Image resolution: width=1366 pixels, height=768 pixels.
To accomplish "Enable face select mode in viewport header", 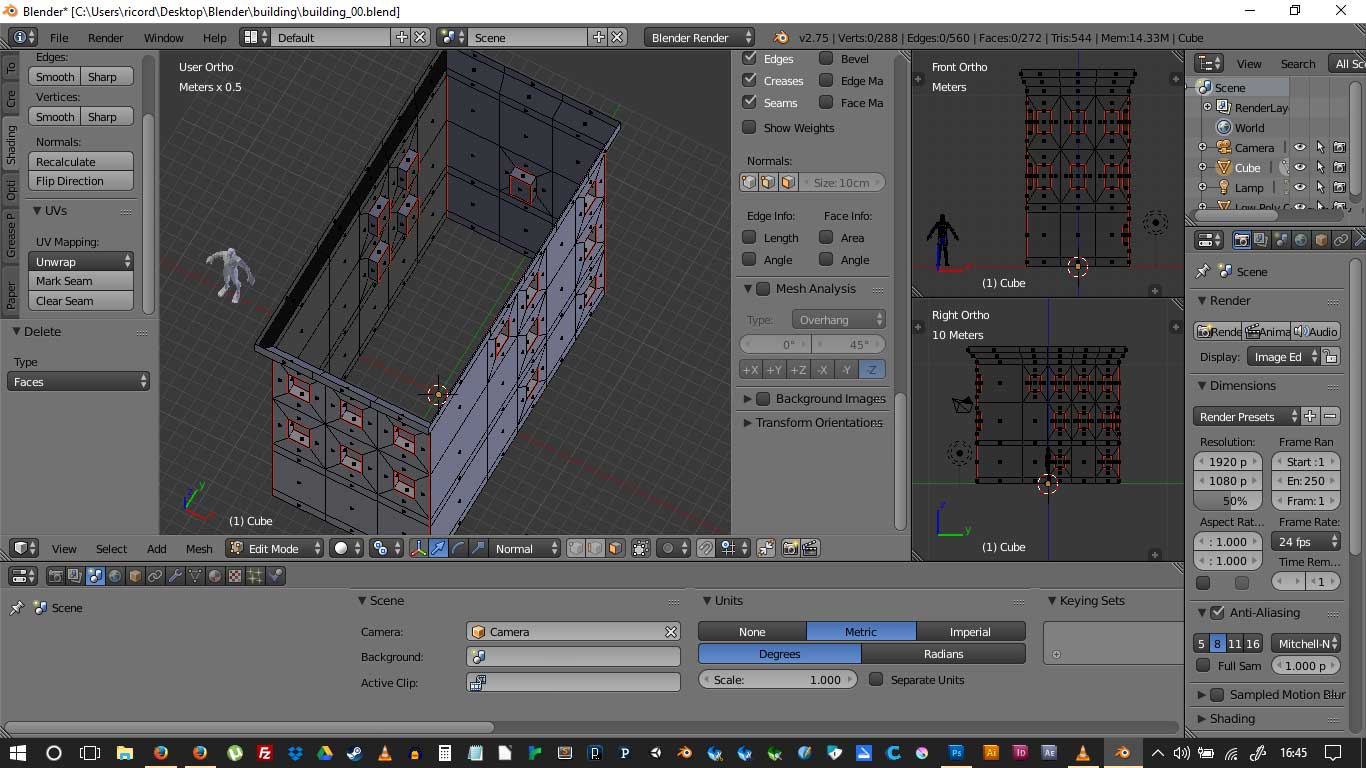I will 615,548.
